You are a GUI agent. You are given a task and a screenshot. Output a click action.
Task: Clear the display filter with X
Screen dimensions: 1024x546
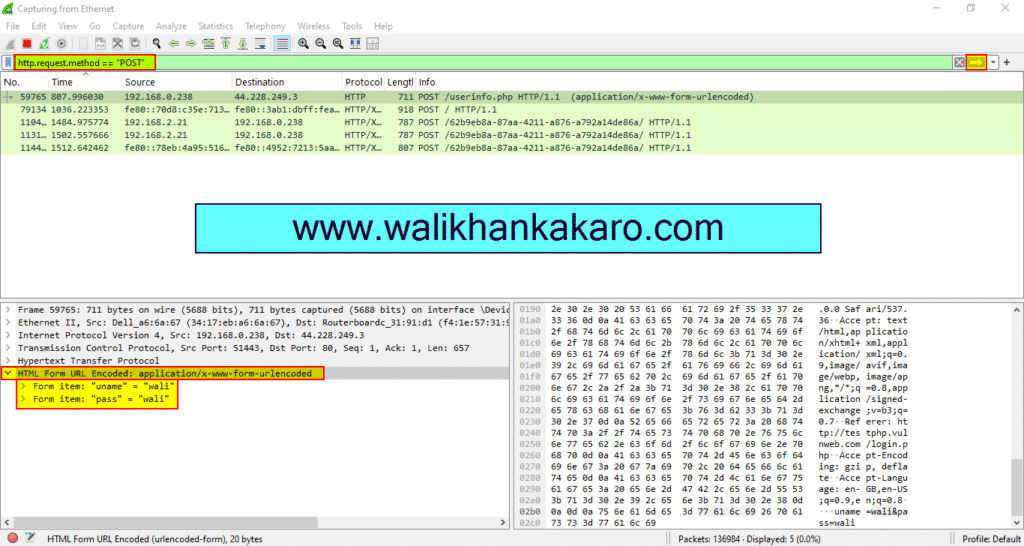coord(959,63)
